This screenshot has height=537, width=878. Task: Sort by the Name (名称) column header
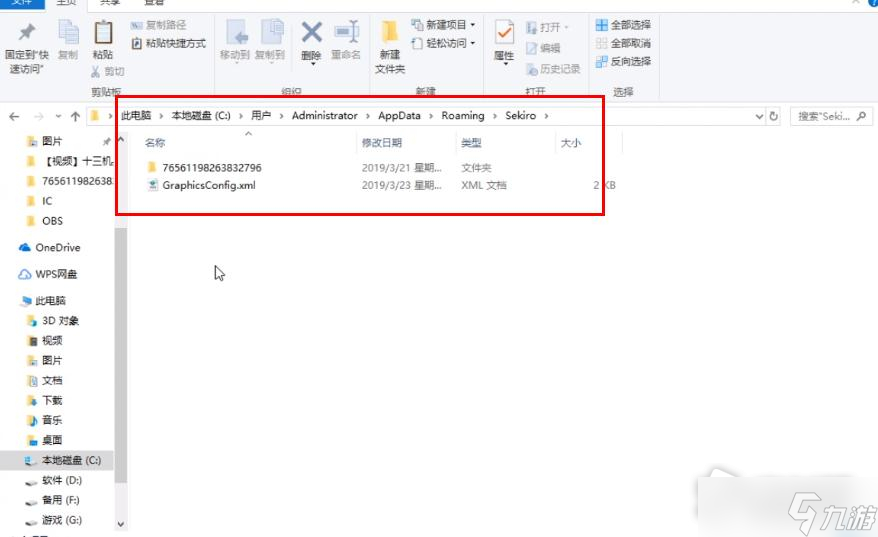click(155, 143)
